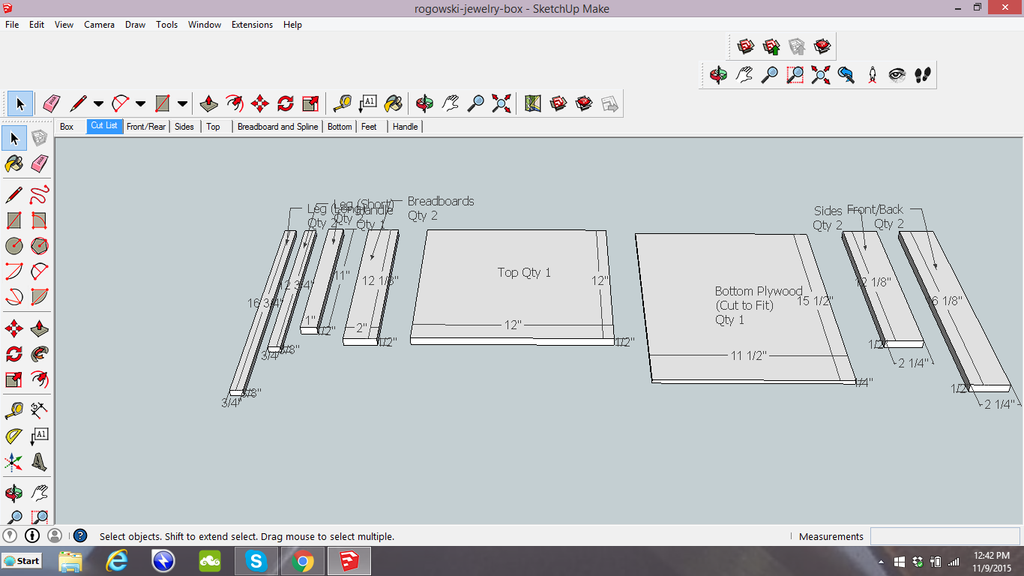Open Google Chrome from the taskbar
Viewport: 1024px width, 576px height.
[302, 561]
